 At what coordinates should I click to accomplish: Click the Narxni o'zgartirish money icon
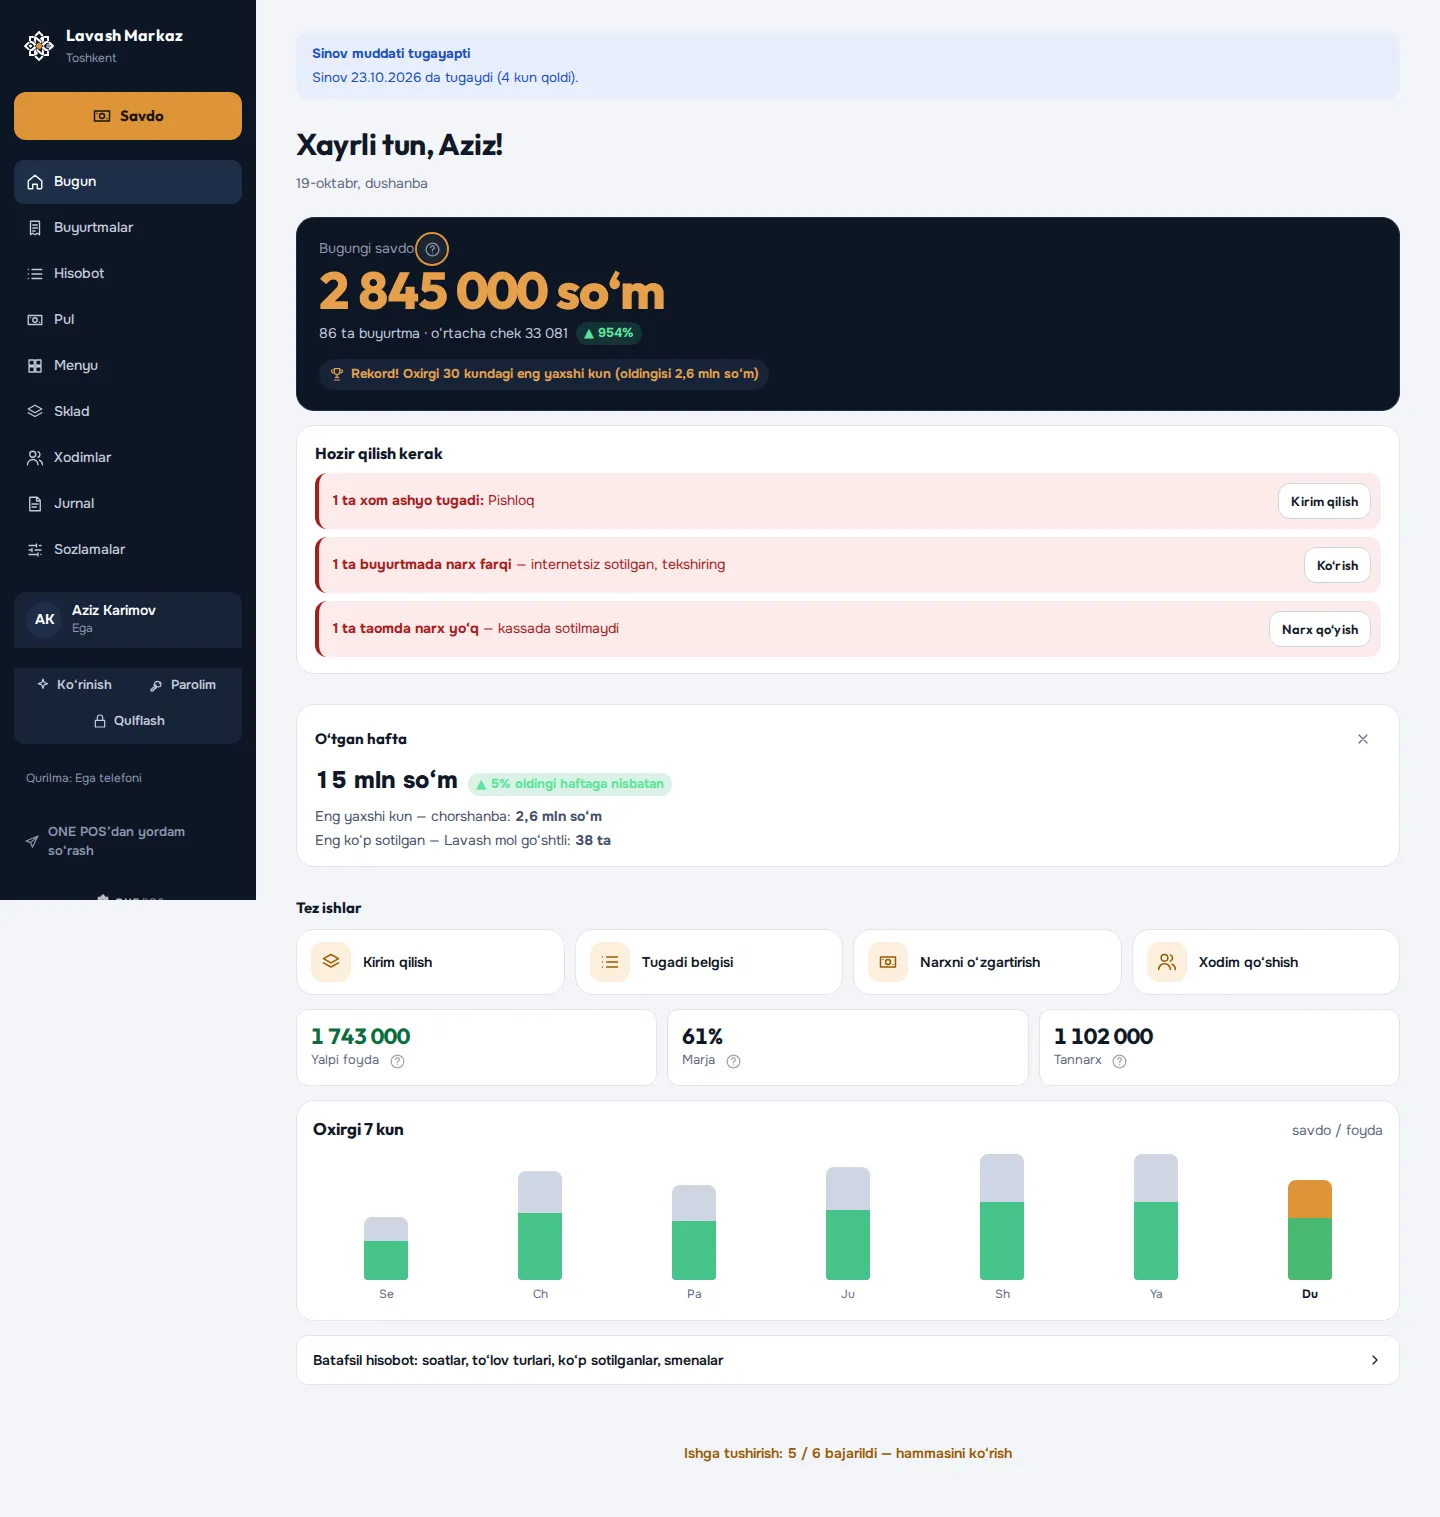click(888, 962)
